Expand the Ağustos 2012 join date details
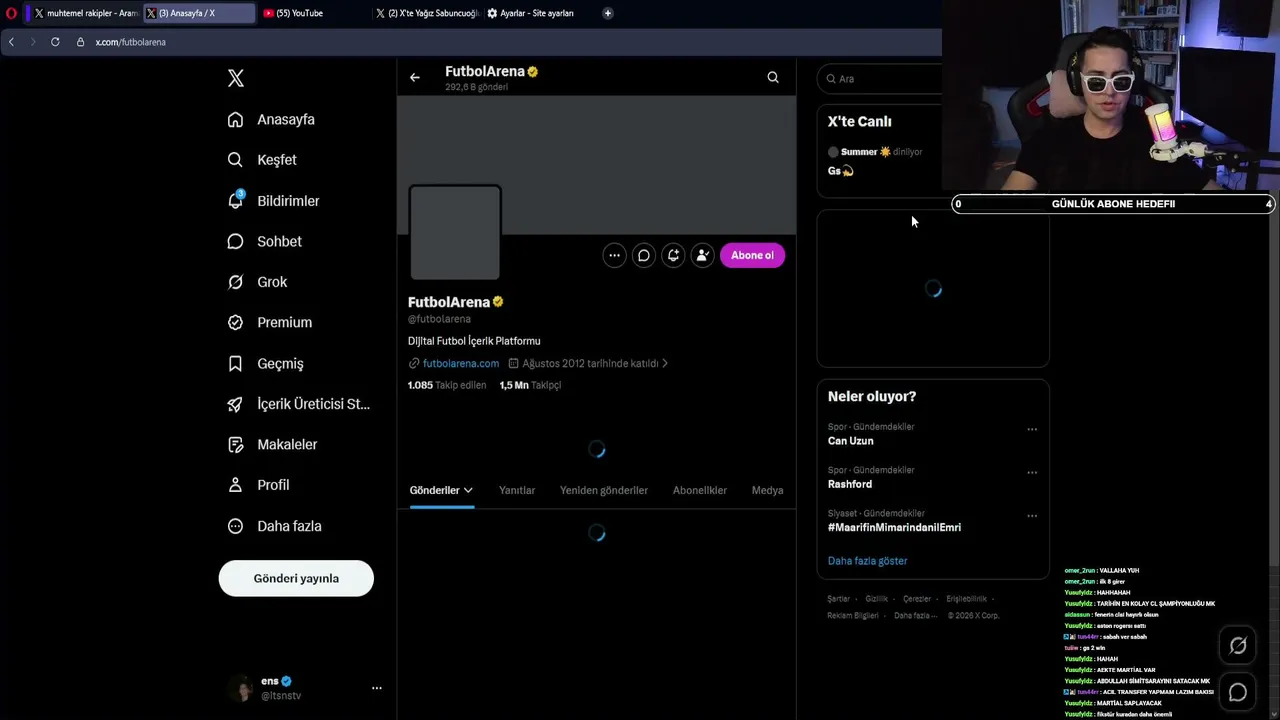This screenshot has width=1280, height=720. [x=588, y=364]
